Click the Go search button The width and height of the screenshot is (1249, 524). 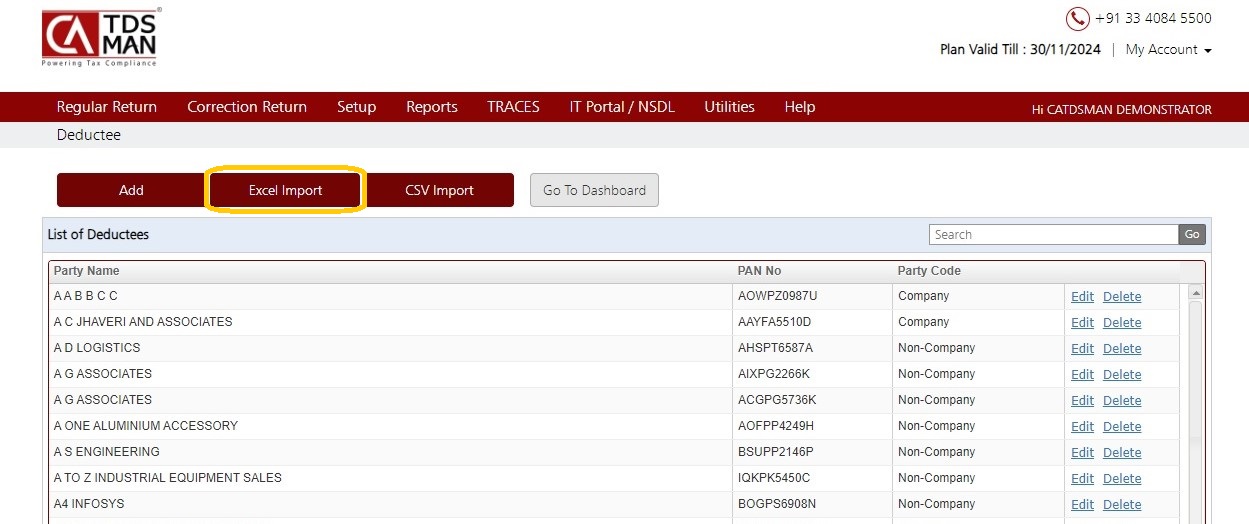coord(1192,234)
